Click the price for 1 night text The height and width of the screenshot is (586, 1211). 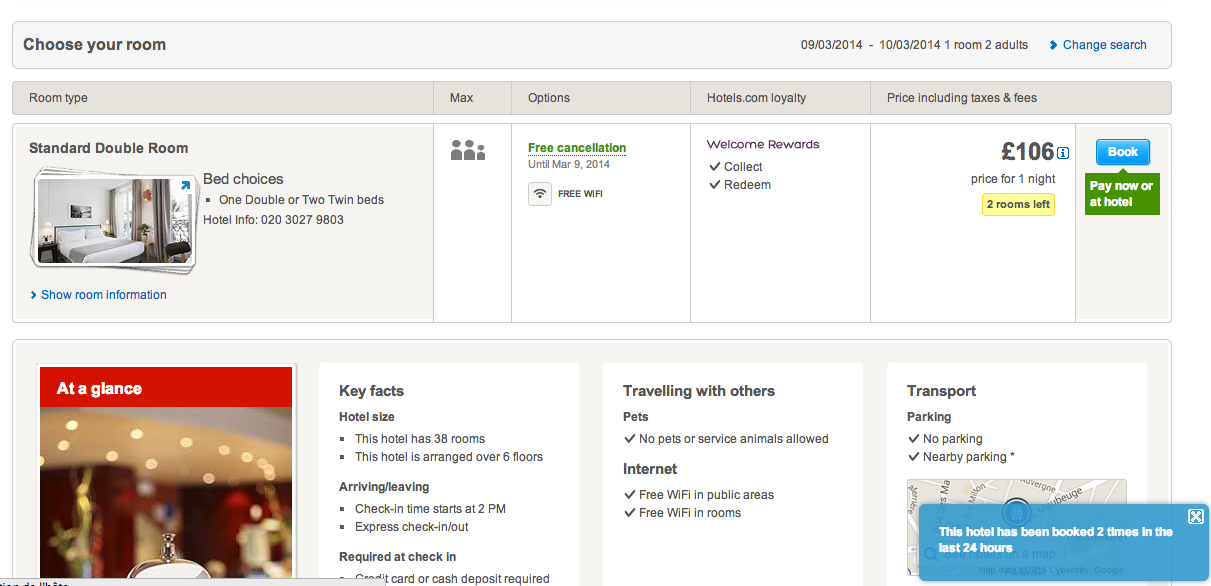click(1013, 179)
